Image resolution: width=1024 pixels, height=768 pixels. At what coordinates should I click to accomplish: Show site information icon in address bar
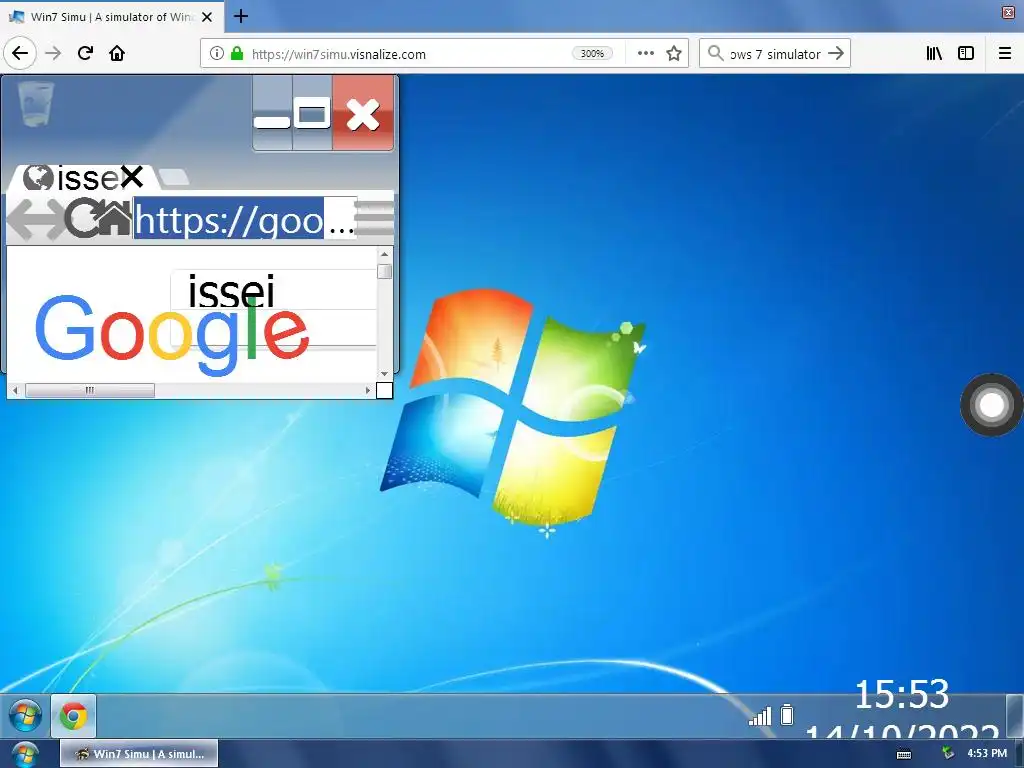click(217, 54)
